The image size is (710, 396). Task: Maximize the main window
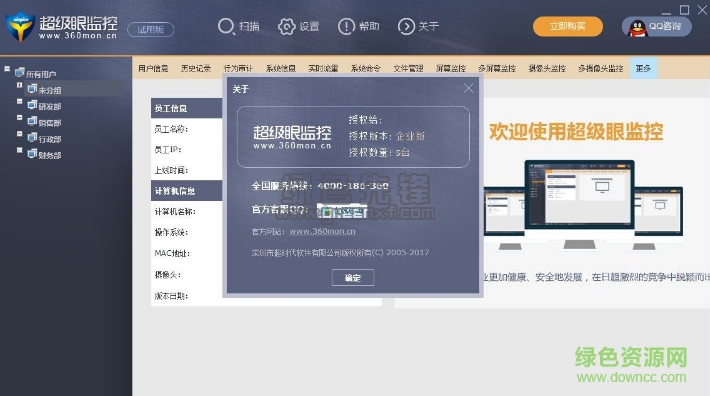(x=684, y=10)
